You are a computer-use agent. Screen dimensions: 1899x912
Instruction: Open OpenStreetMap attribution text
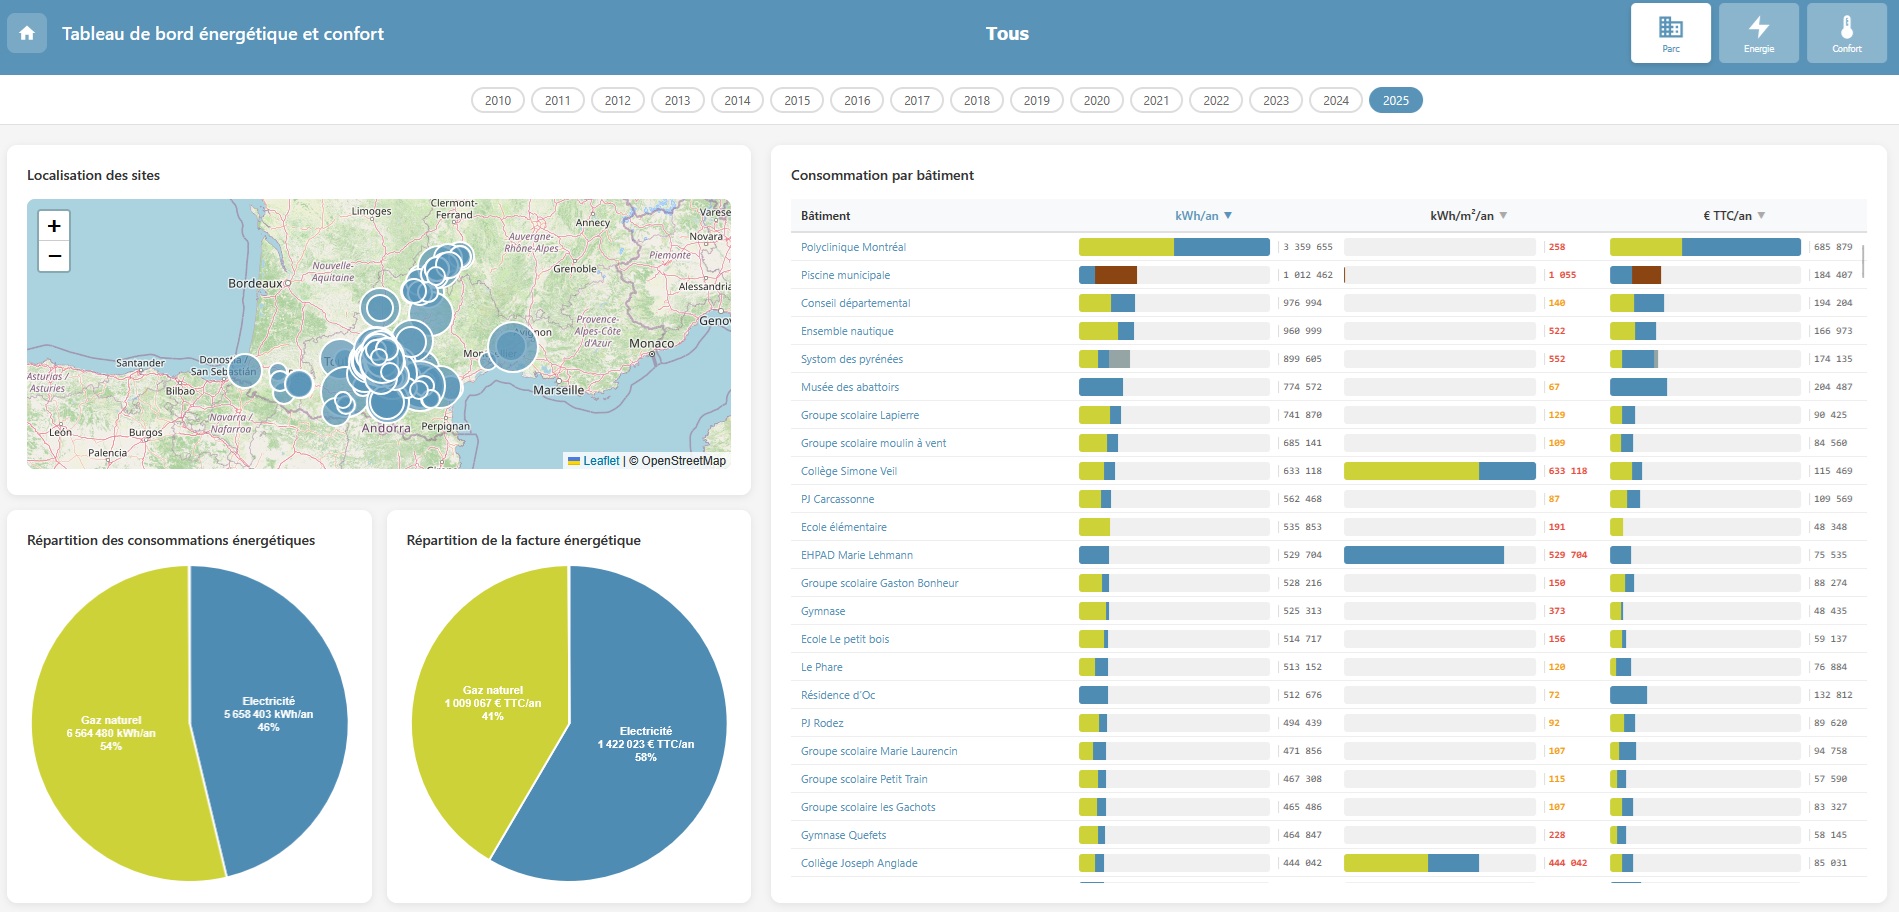tap(677, 461)
